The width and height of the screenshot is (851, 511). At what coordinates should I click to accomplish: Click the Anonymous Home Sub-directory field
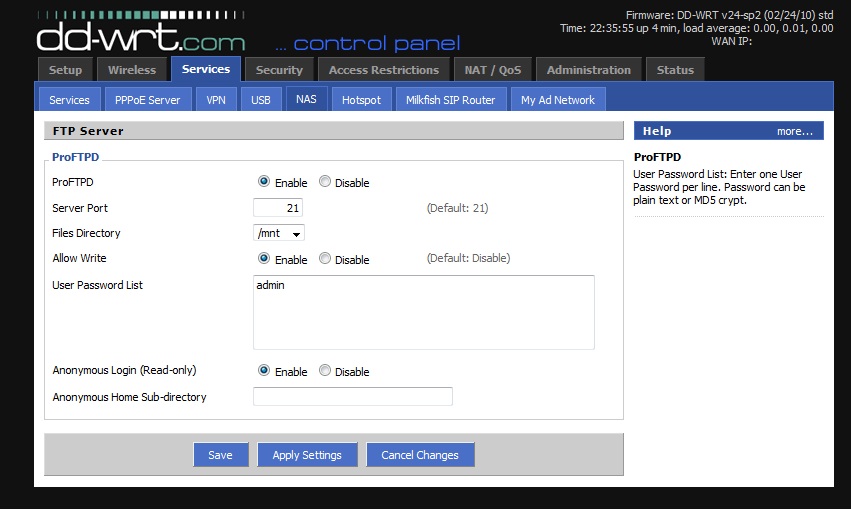[x=353, y=397]
